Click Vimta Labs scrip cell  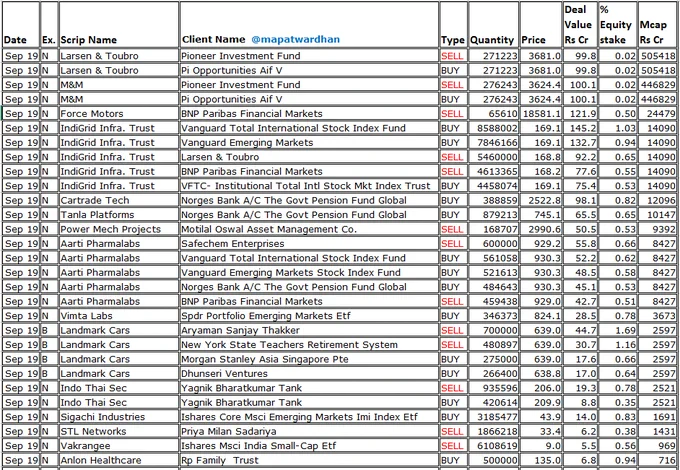118,316
